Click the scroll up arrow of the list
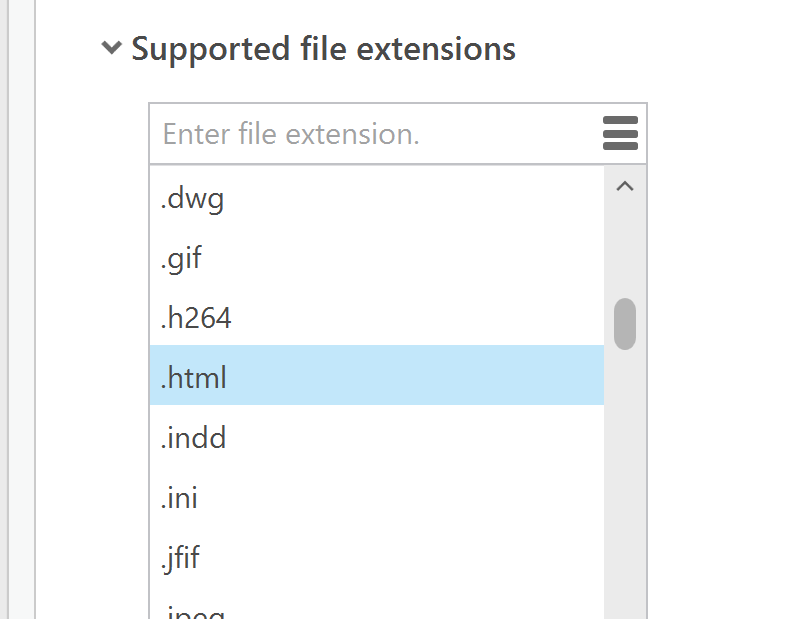This screenshot has width=798, height=619. [x=625, y=186]
